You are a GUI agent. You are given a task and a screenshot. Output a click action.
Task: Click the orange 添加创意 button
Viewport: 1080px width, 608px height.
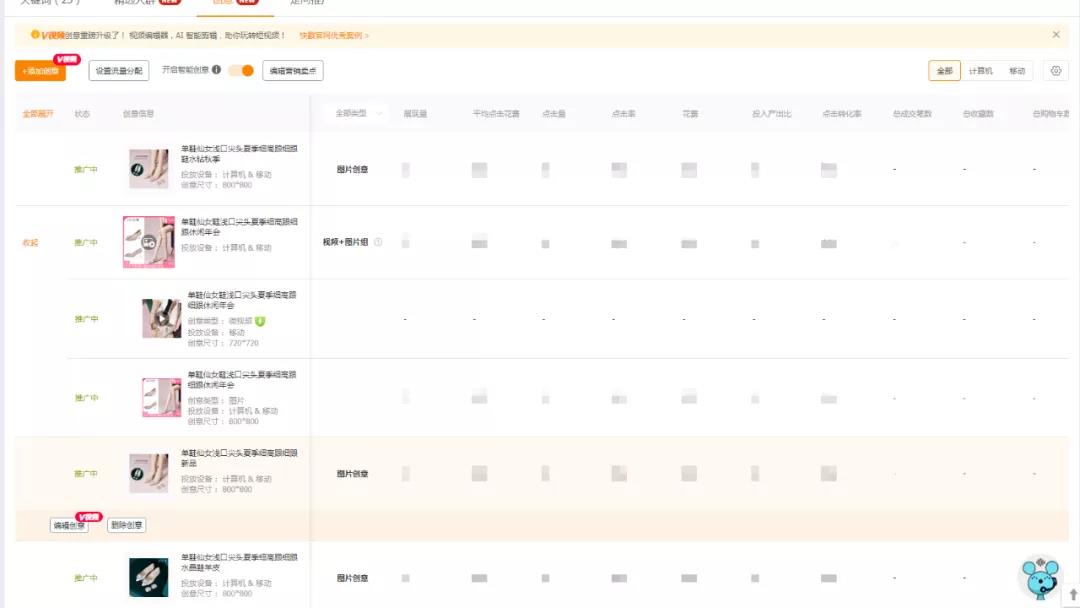click(40, 71)
